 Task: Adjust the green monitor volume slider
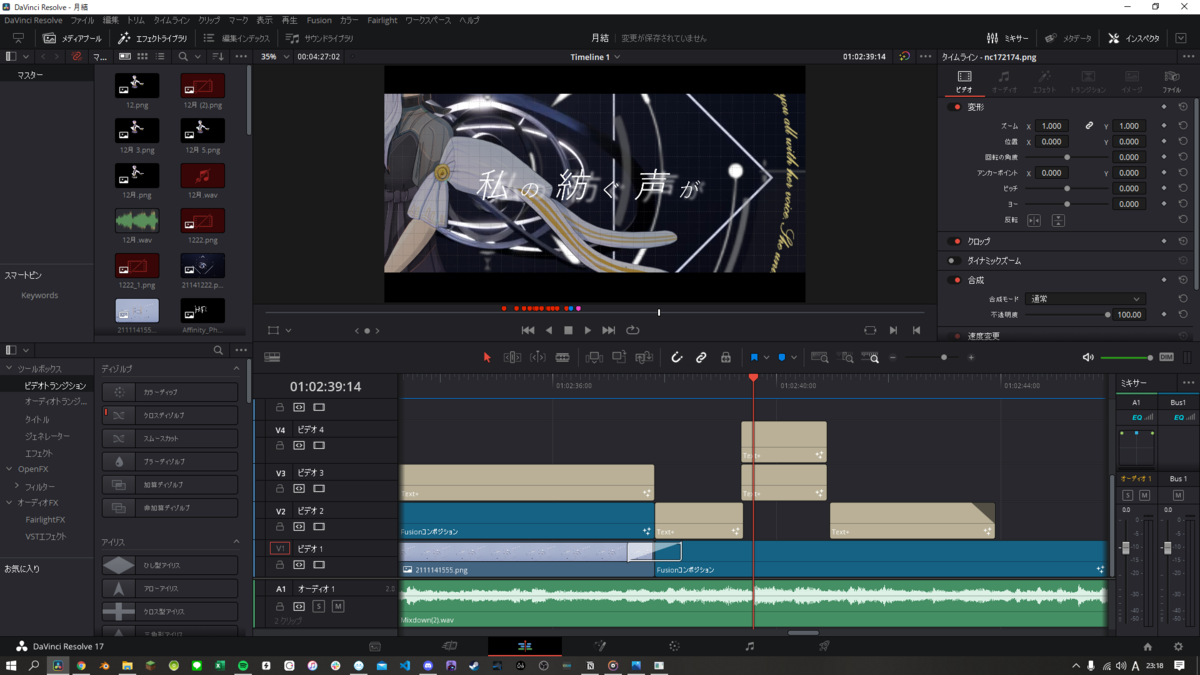tap(1126, 357)
